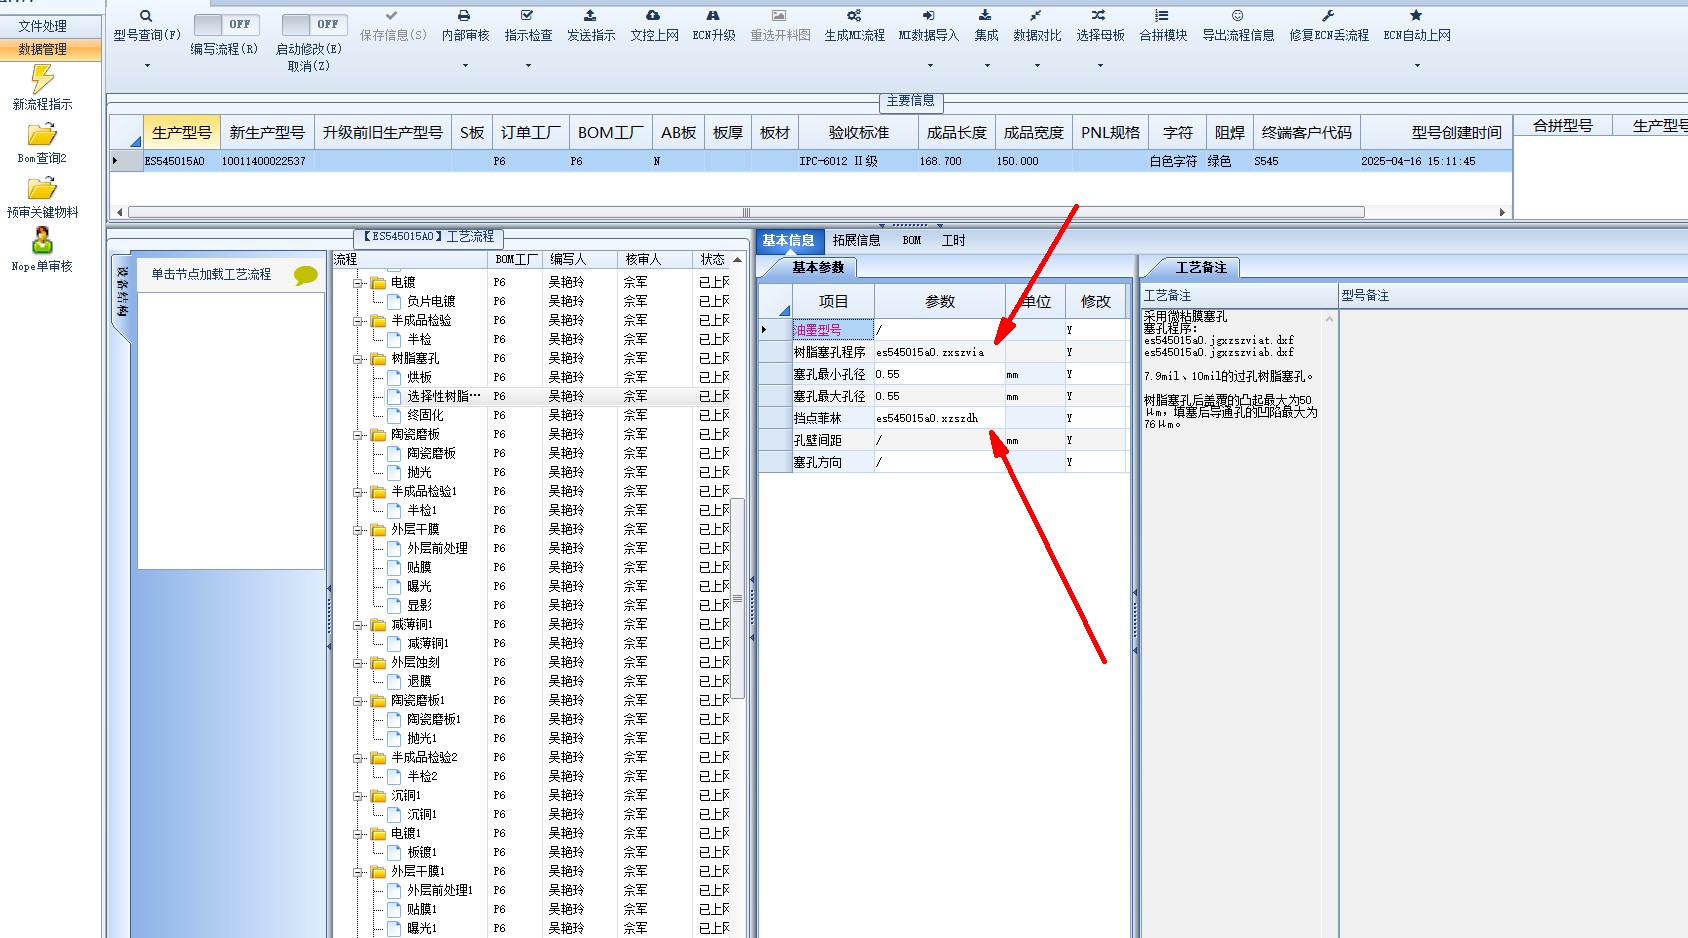Collapse the 电镀 tree node

pyautogui.click(x=358, y=283)
